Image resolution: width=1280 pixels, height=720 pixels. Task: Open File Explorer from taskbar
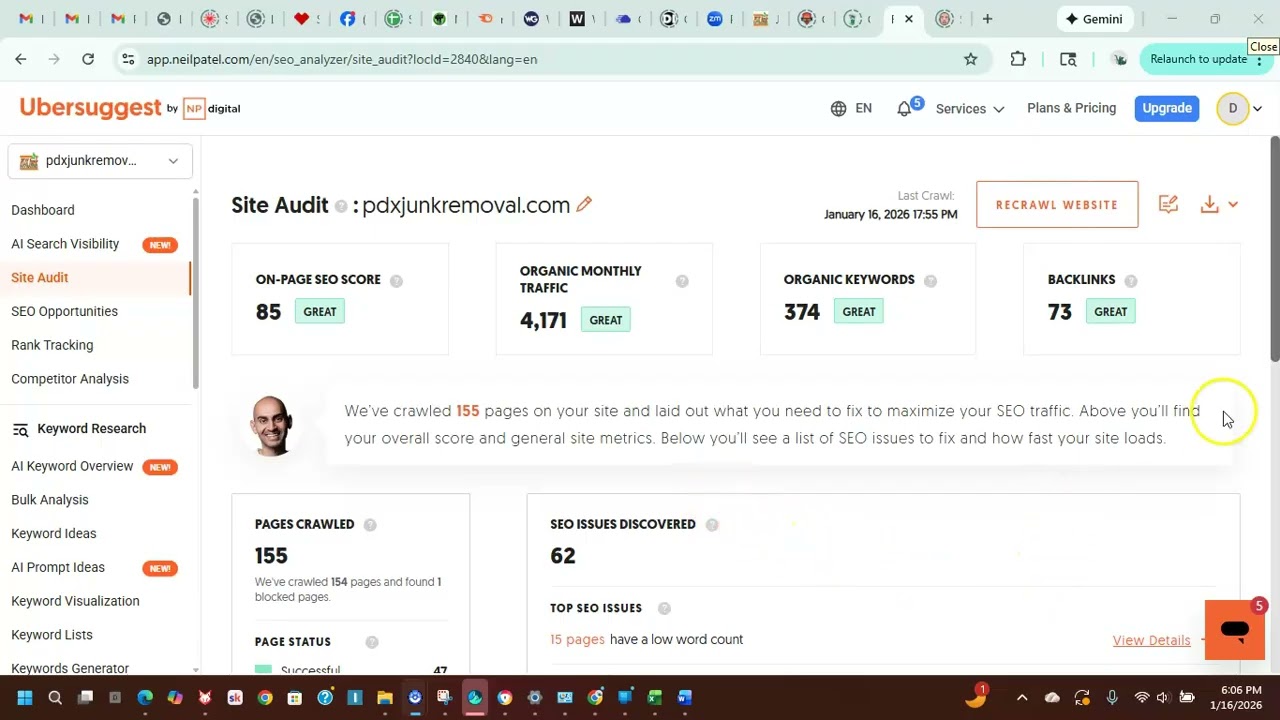[x=385, y=698]
